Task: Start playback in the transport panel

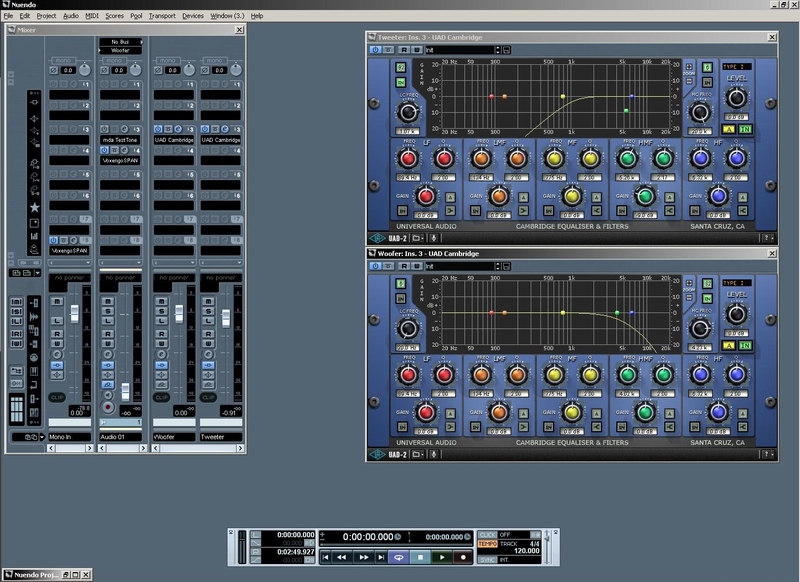Action: click(x=442, y=558)
